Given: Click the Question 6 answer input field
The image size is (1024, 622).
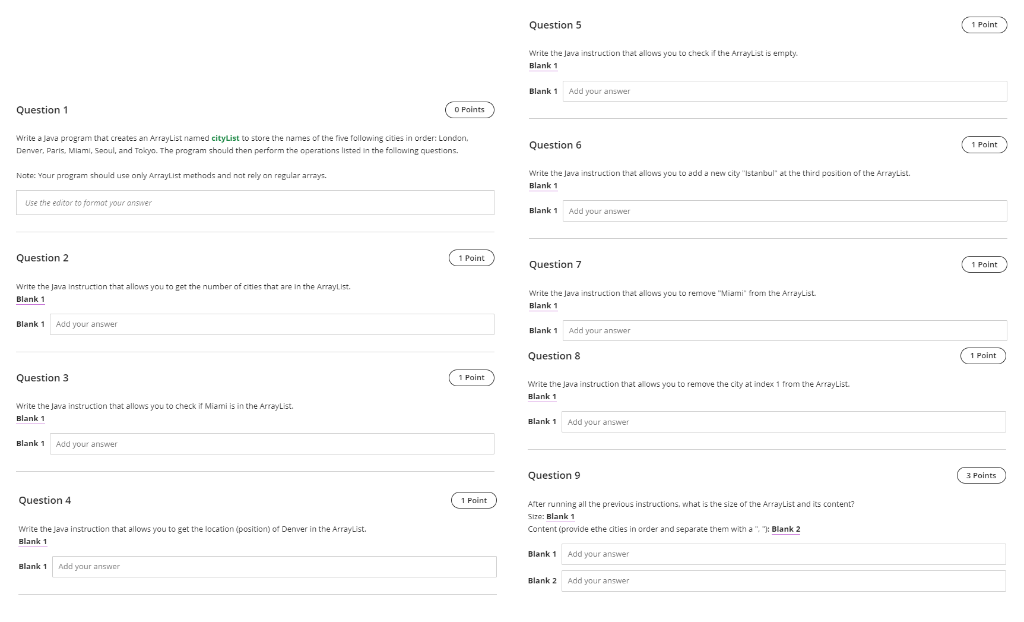Looking at the screenshot, I should (x=785, y=210).
